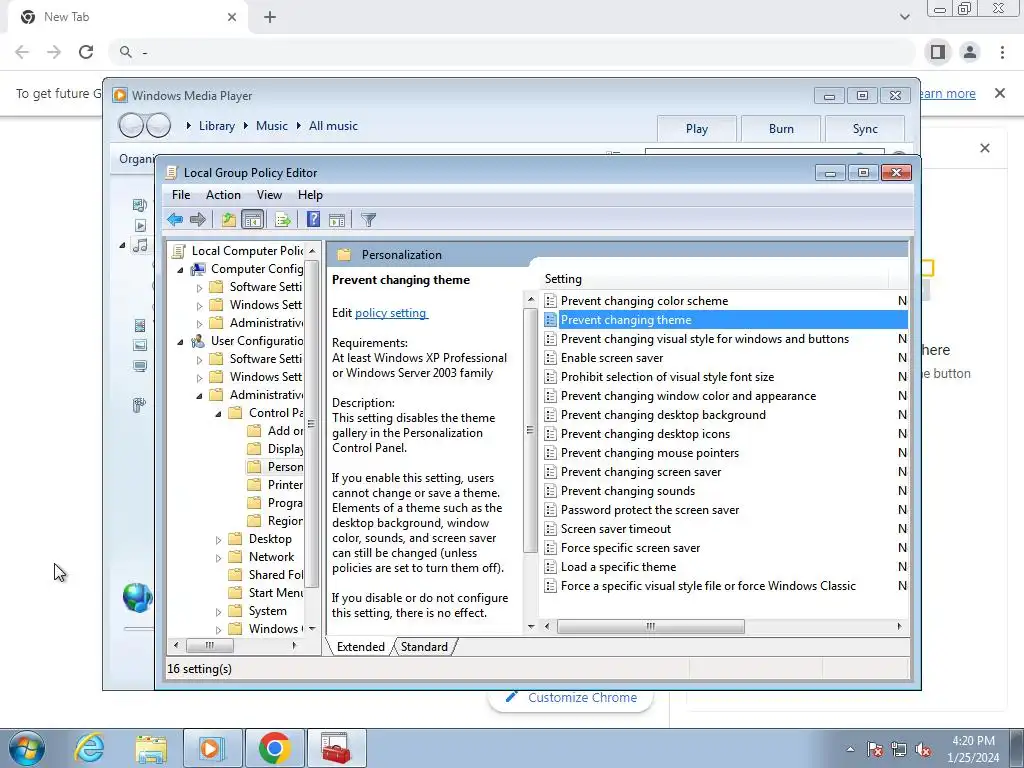Screen dimensions: 1024x768
Task: Click the policy setting link
Action: (391, 313)
